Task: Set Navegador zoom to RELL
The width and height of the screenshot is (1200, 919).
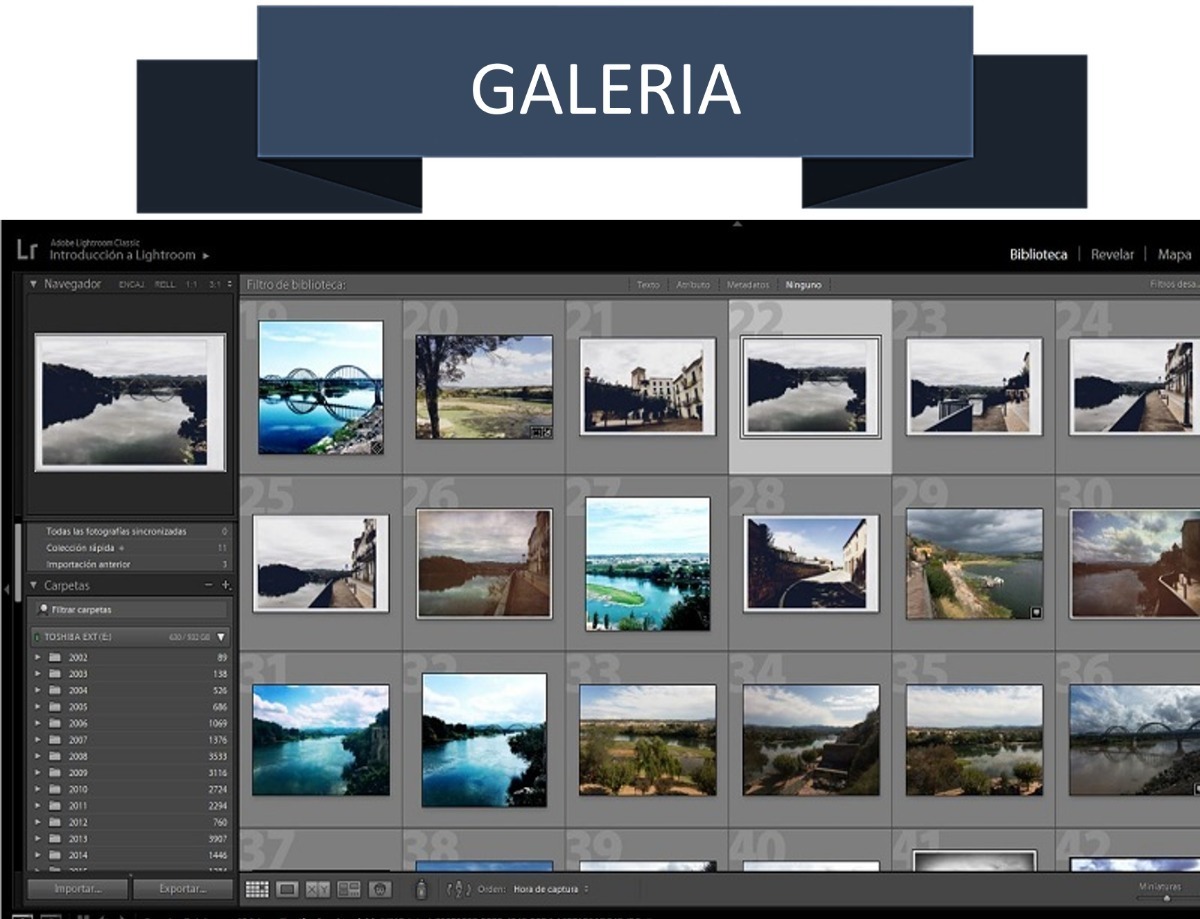Action: (x=165, y=285)
